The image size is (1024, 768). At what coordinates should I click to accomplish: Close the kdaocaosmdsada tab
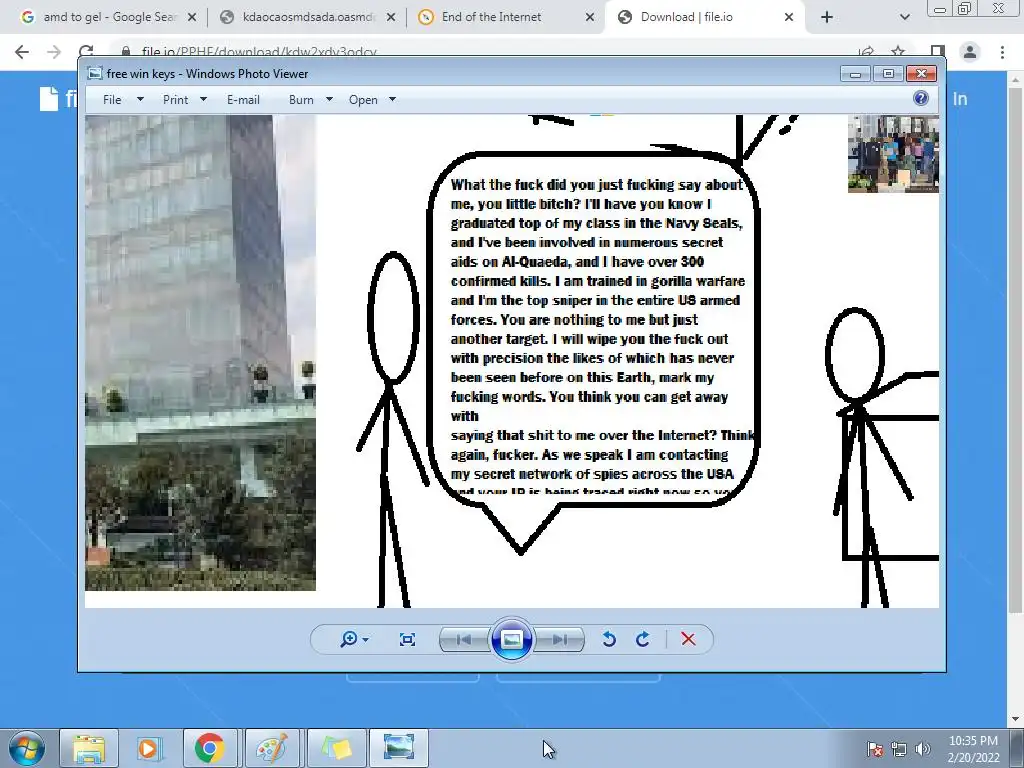coord(391,17)
